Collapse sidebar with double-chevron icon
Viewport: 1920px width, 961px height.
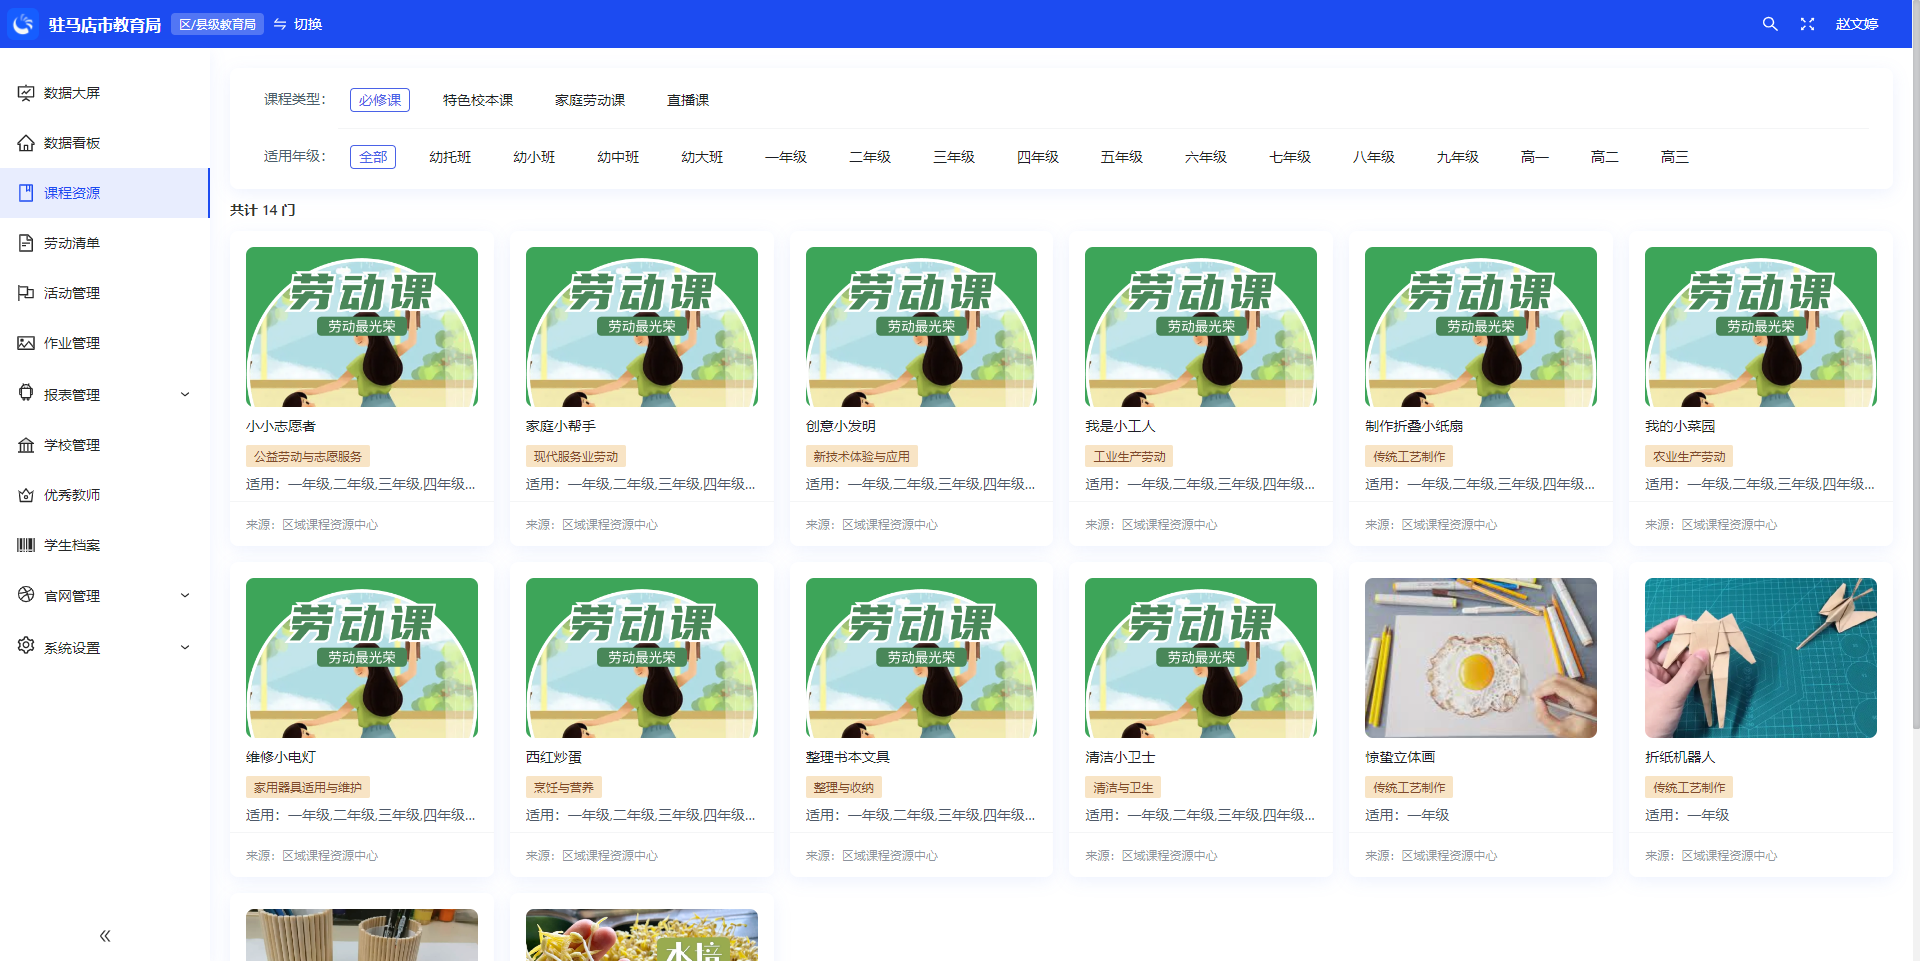point(105,936)
